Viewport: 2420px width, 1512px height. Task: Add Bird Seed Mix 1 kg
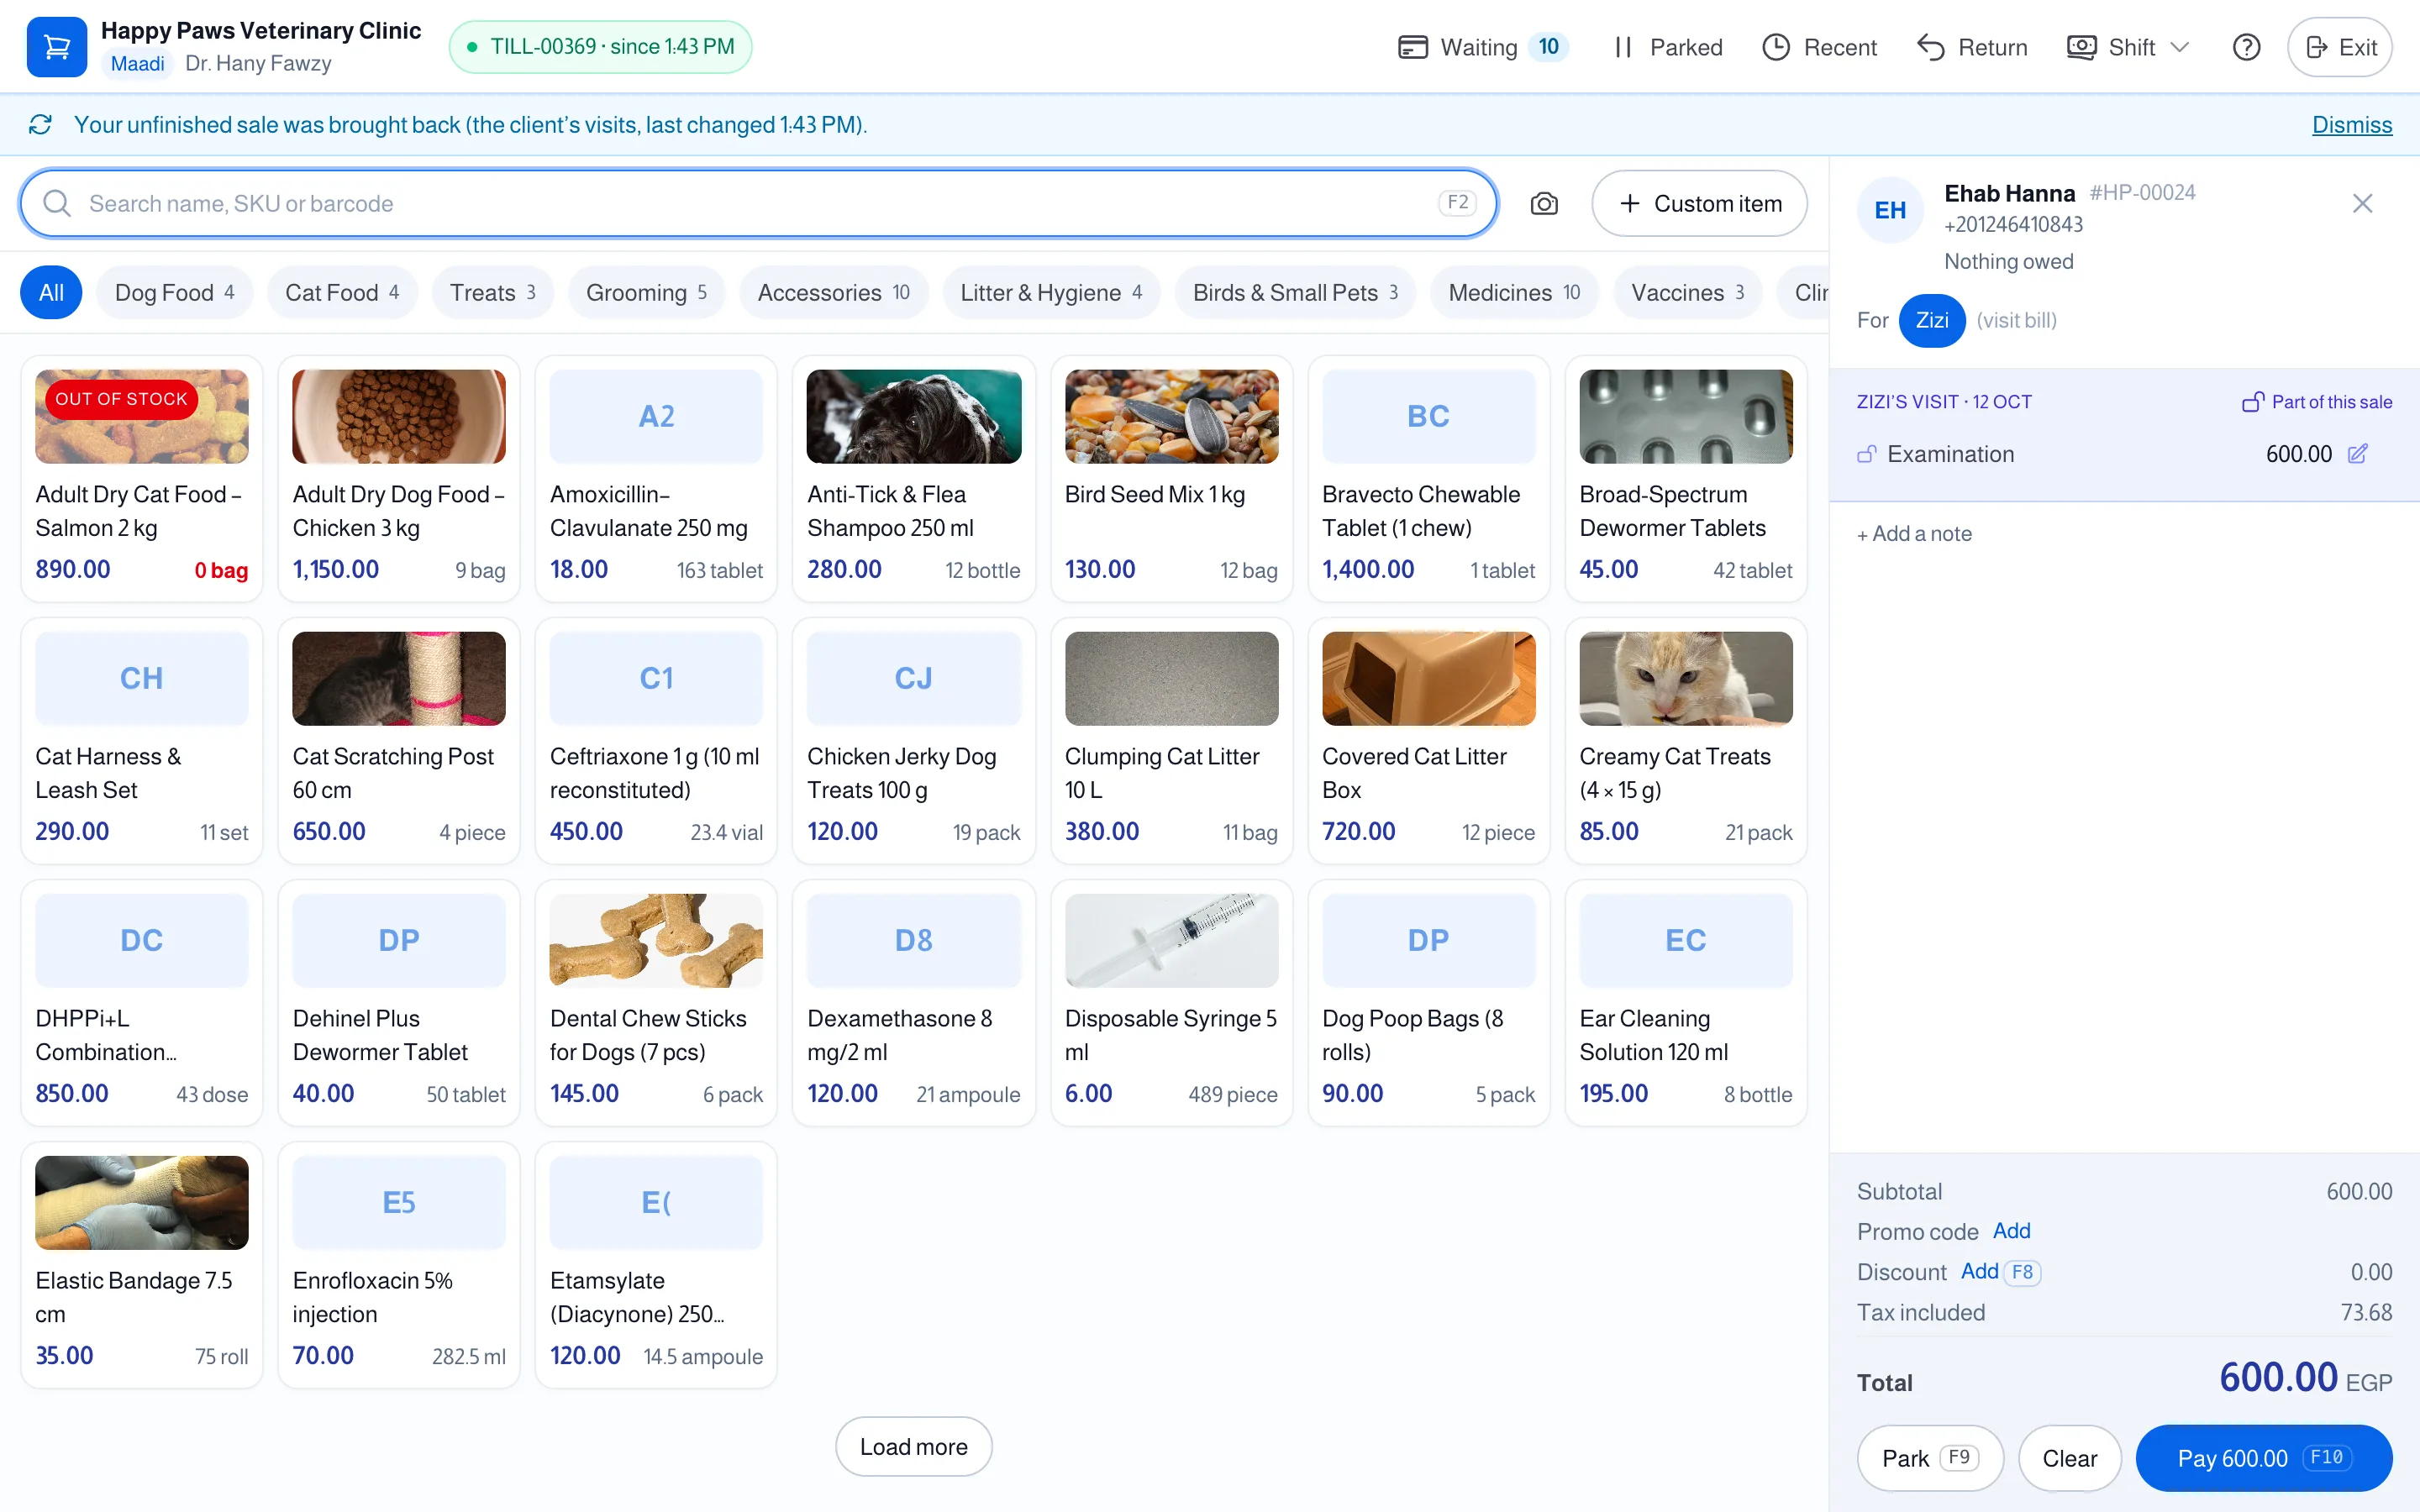tap(1171, 478)
